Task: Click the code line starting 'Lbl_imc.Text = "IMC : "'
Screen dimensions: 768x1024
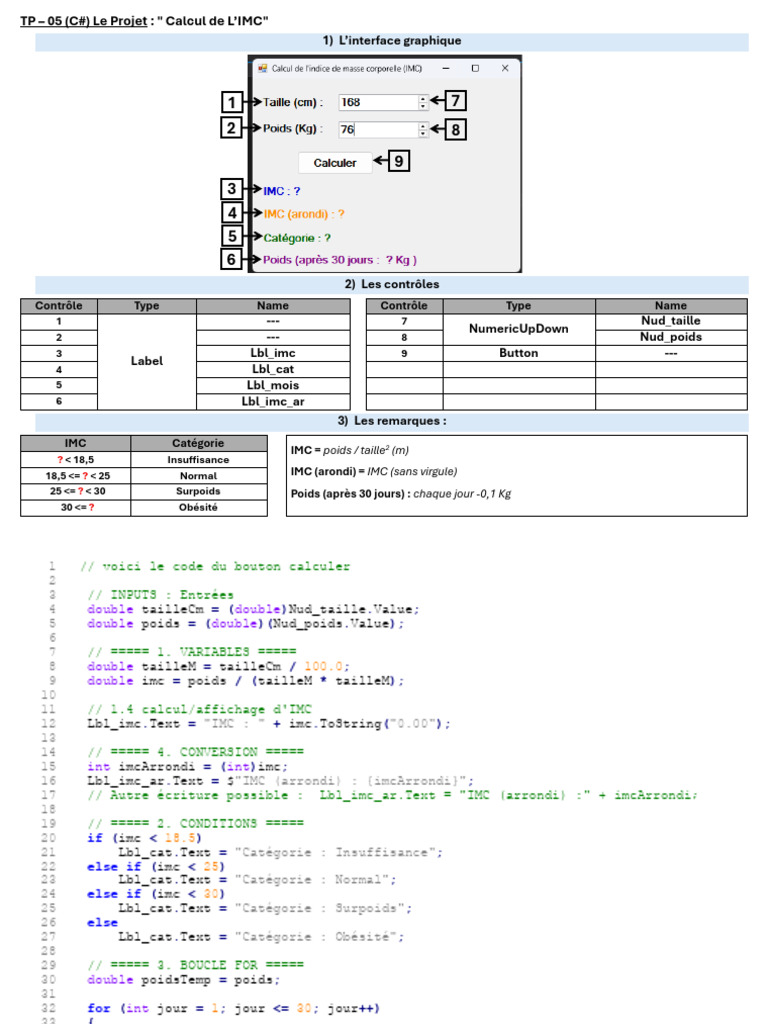Action: pos(269,724)
